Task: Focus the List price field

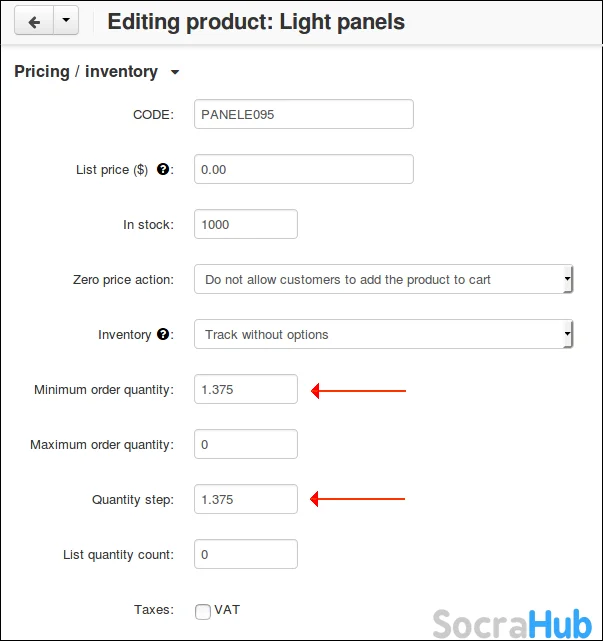Action: coord(303,169)
